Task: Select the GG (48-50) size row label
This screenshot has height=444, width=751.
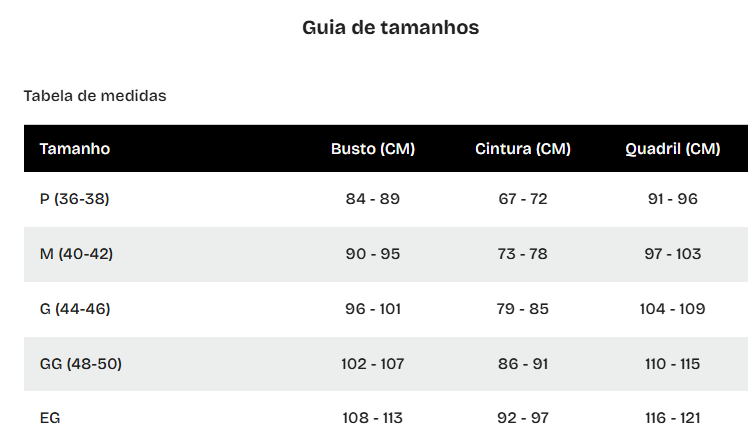Action: pos(81,364)
